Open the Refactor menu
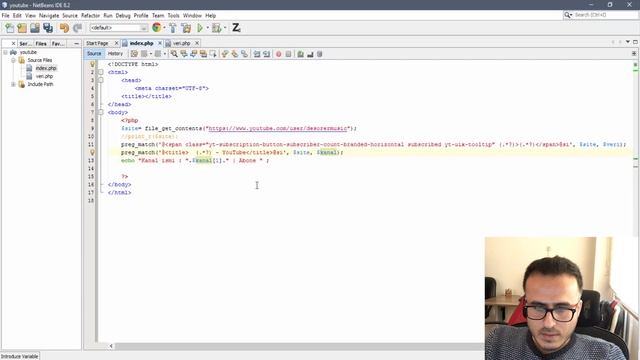The image size is (640, 360). [x=90, y=16]
